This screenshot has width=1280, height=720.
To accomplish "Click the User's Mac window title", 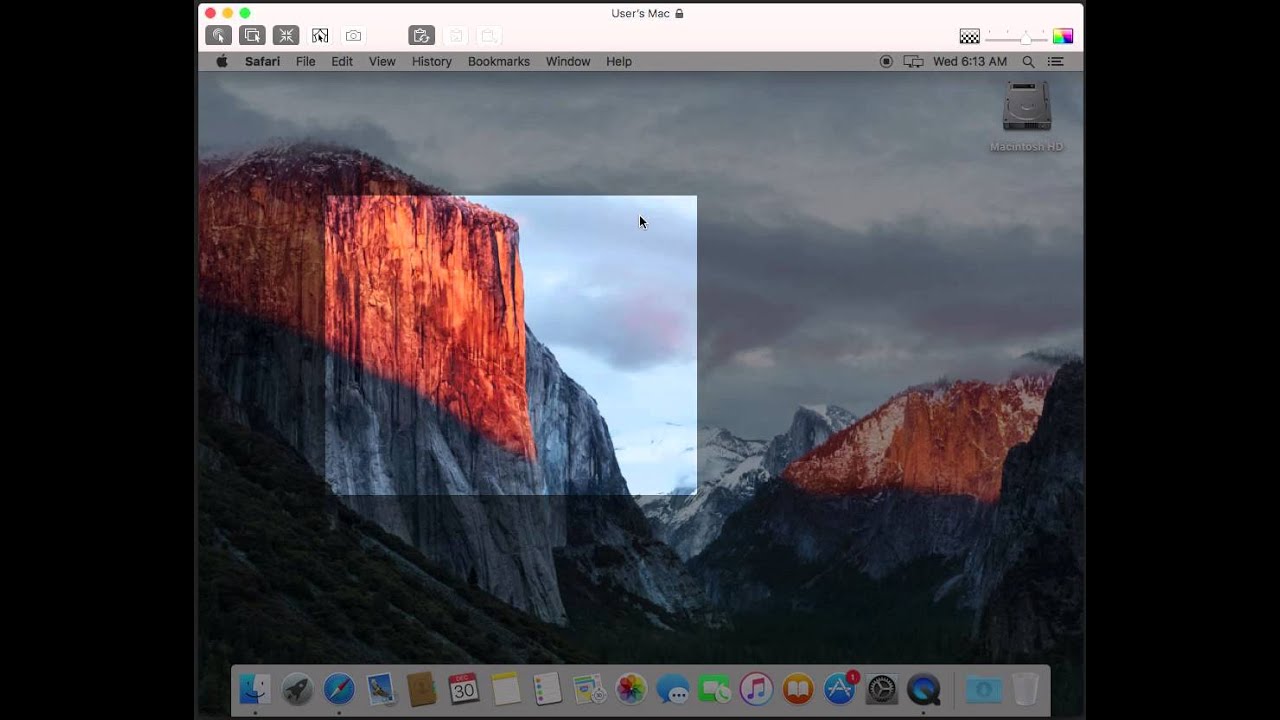I will (641, 13).
